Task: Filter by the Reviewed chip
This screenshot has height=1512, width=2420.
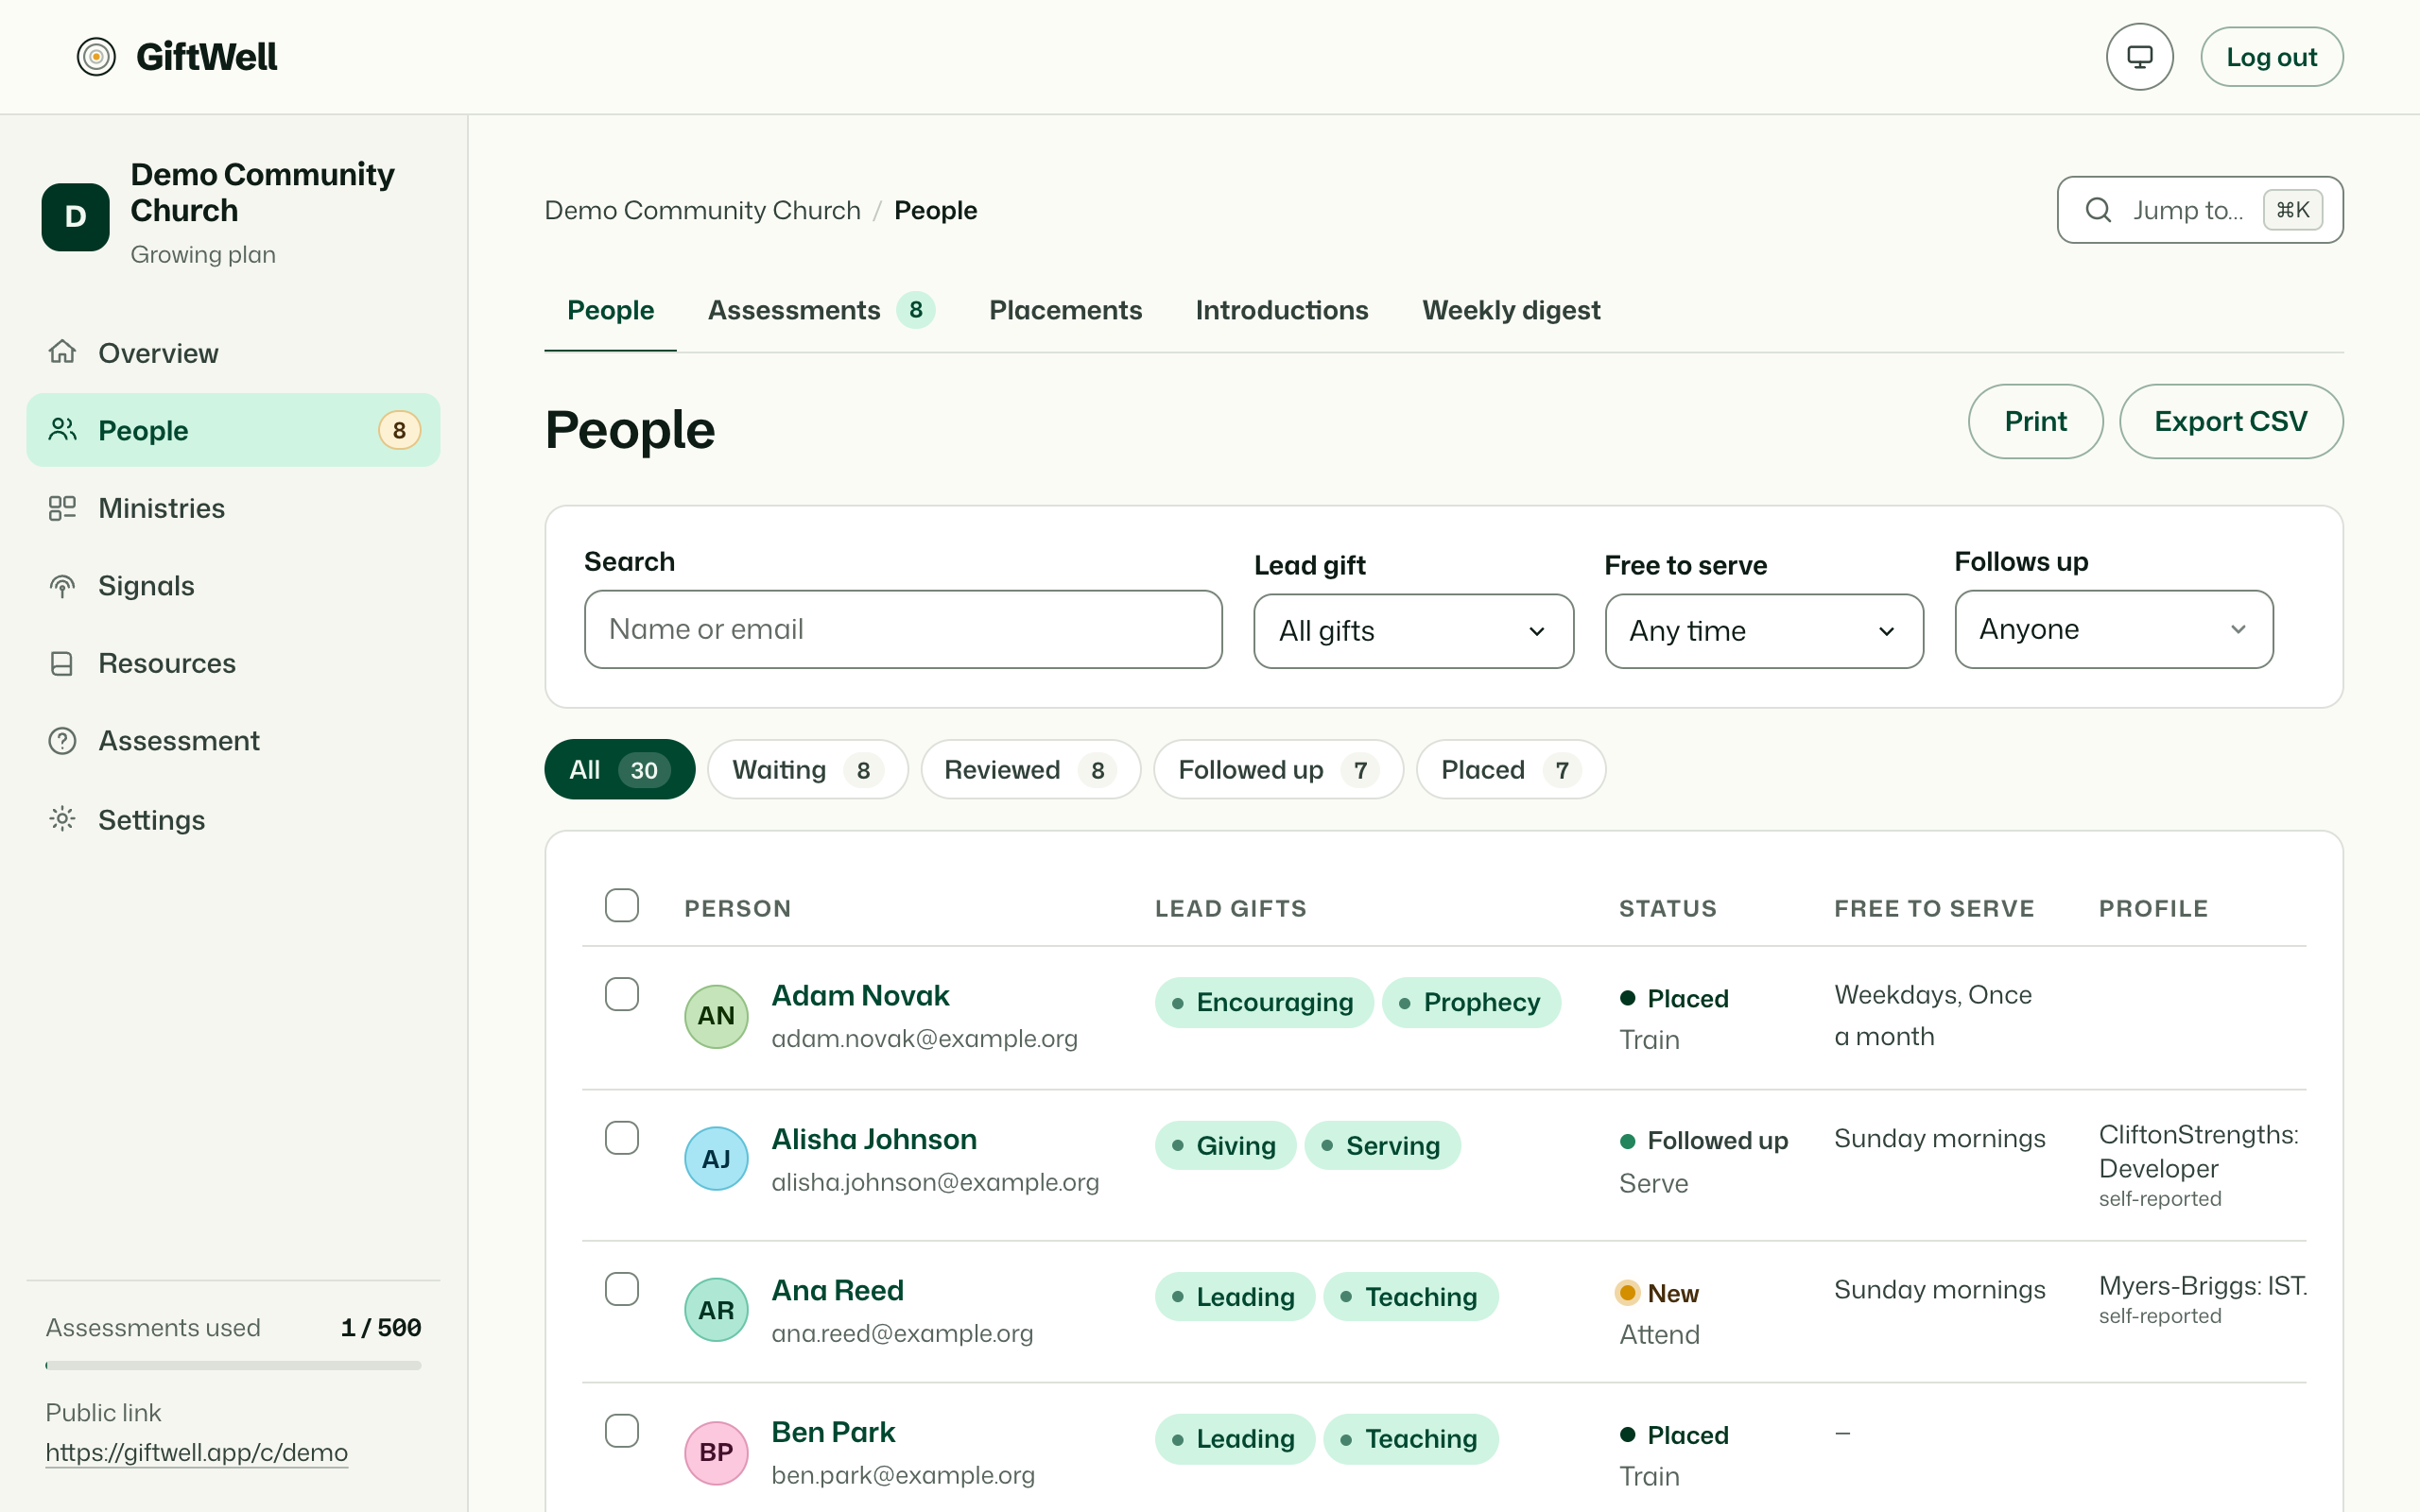Action: (1030, 769)
